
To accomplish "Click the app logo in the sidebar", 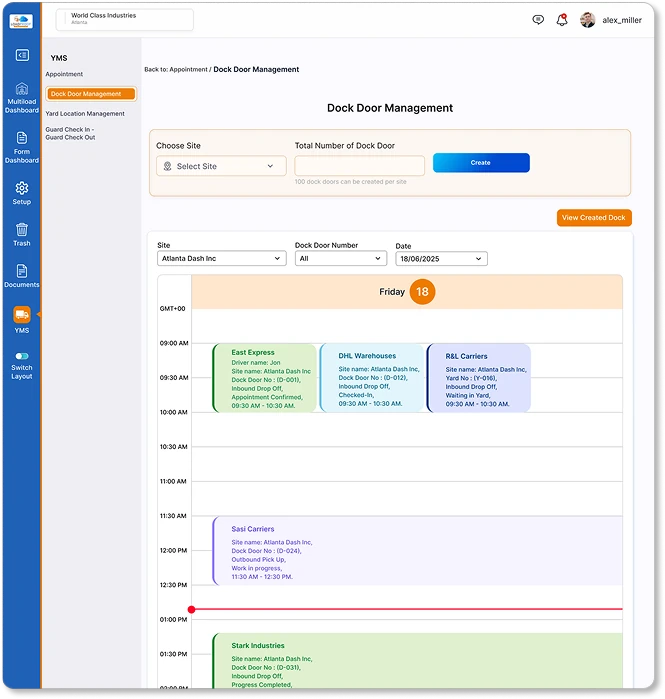I will click(x=21, y=21).
